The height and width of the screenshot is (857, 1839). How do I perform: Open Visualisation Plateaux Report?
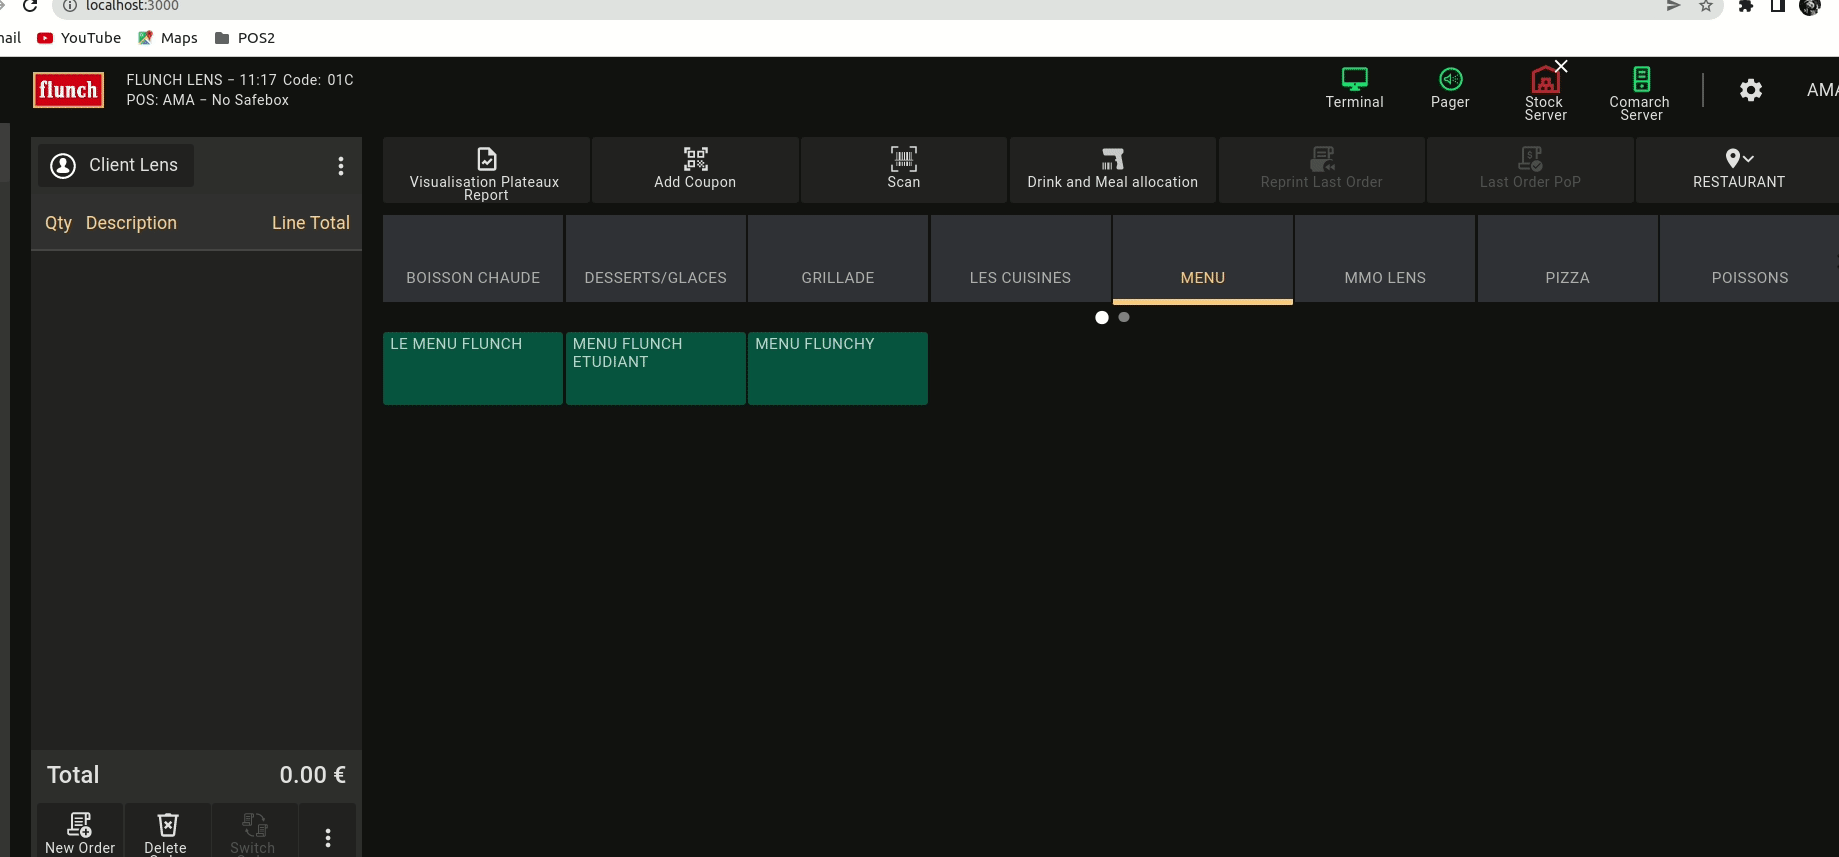click(486, 171)
